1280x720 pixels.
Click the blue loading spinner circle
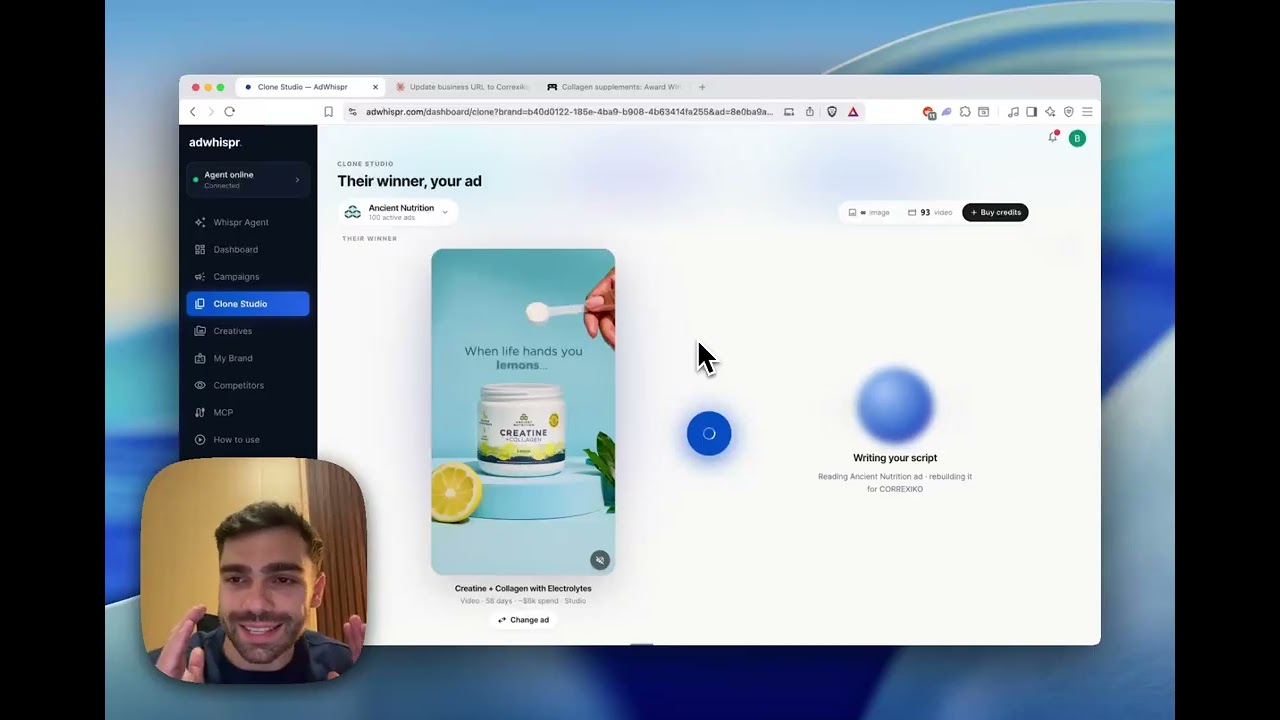click(x=709, y=434)
